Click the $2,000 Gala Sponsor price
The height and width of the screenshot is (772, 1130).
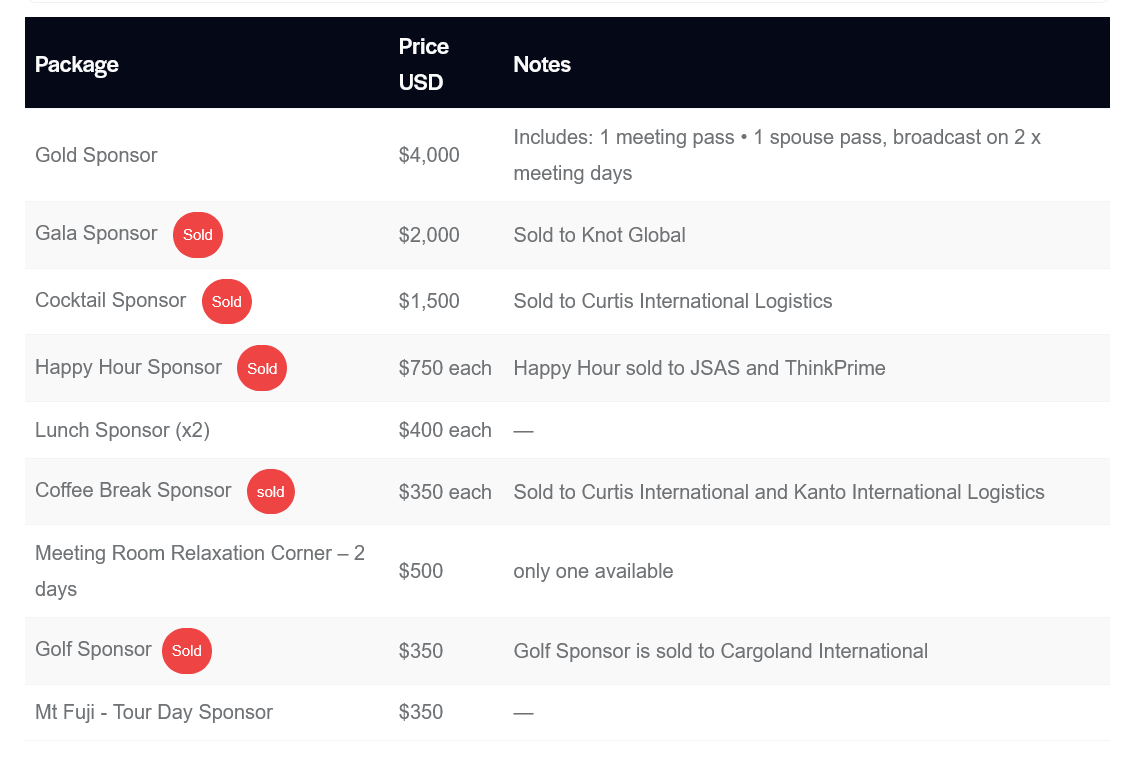click(429, 235)
